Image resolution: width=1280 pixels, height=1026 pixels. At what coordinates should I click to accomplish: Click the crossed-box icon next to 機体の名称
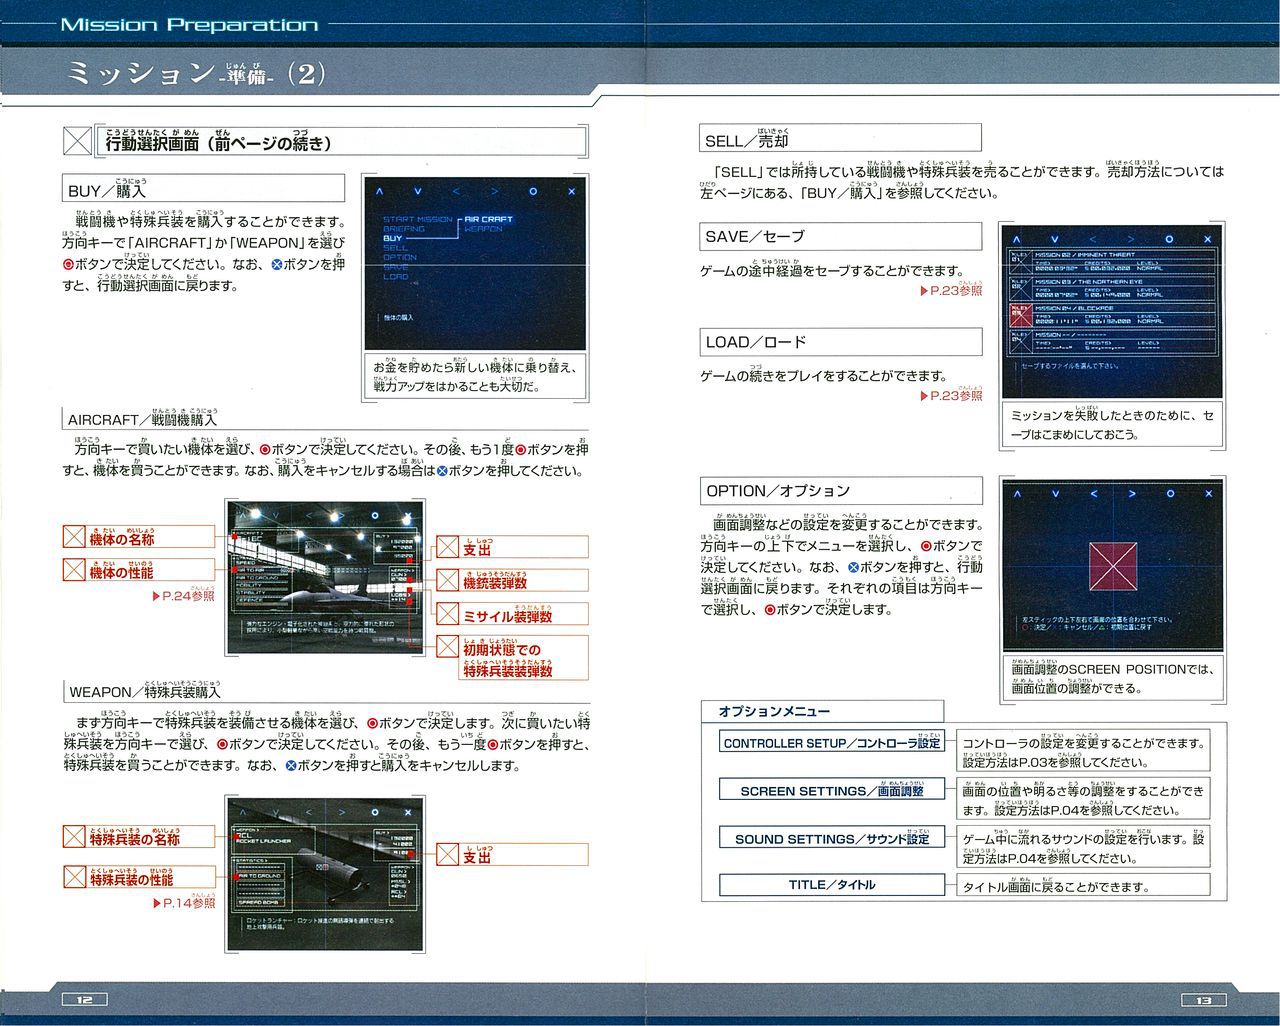coord(74,536)
